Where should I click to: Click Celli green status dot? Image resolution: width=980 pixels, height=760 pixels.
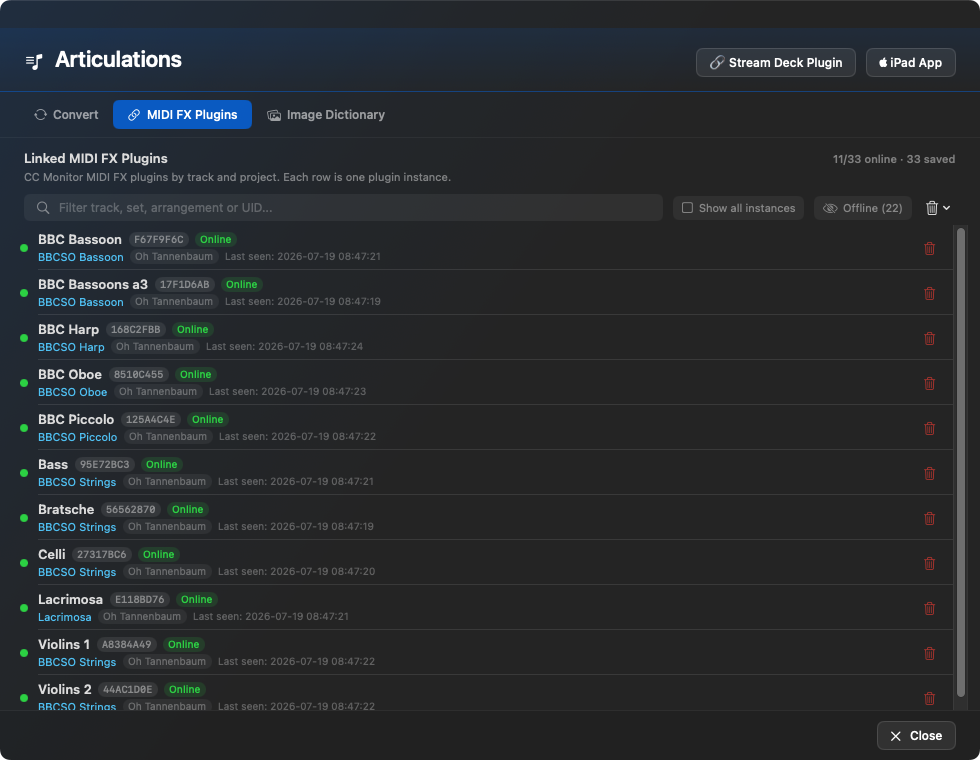24,563
